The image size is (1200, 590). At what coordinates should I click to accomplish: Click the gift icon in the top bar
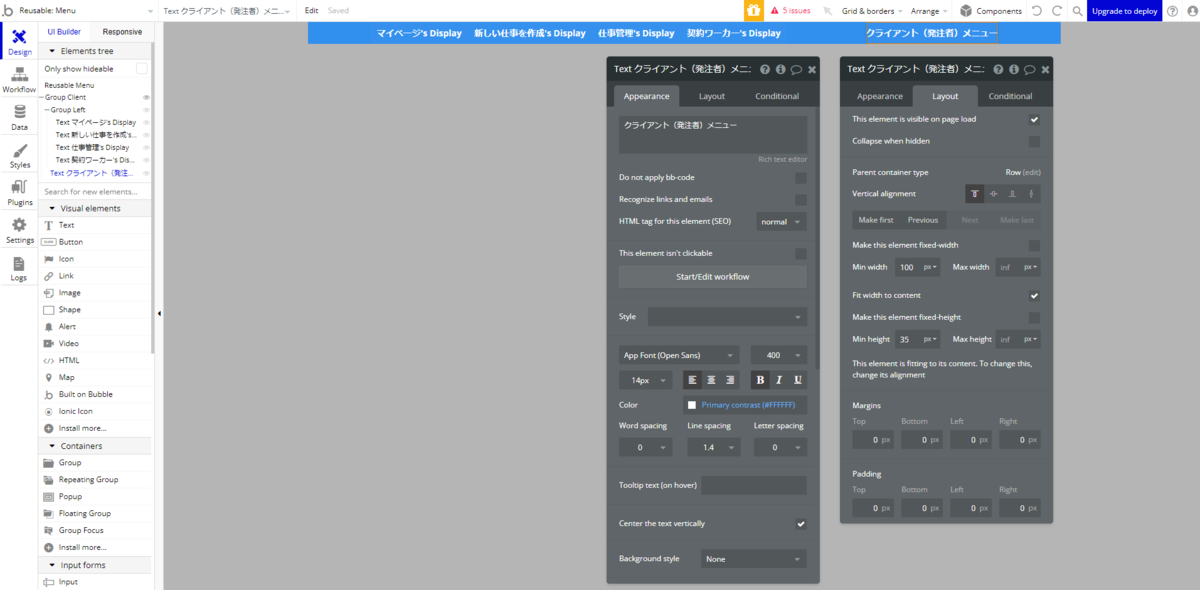(754, 11)
